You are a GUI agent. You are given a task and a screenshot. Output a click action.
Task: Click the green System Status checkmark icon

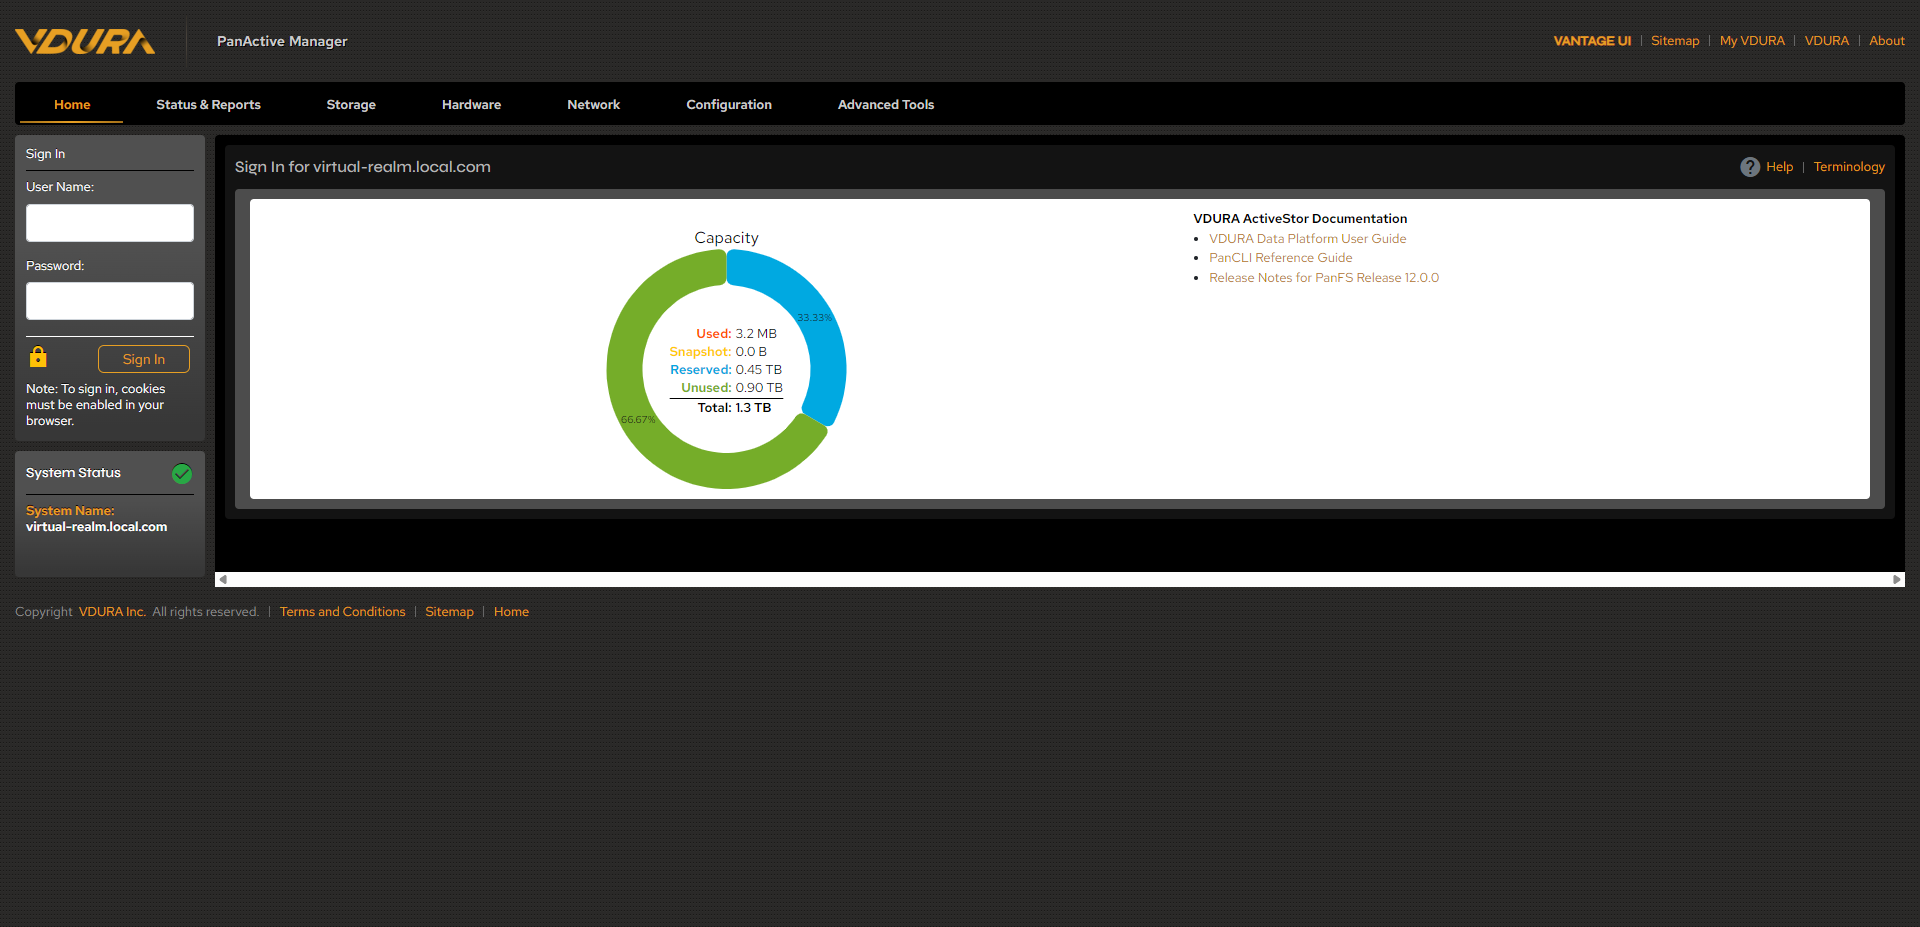coord(182,474)
